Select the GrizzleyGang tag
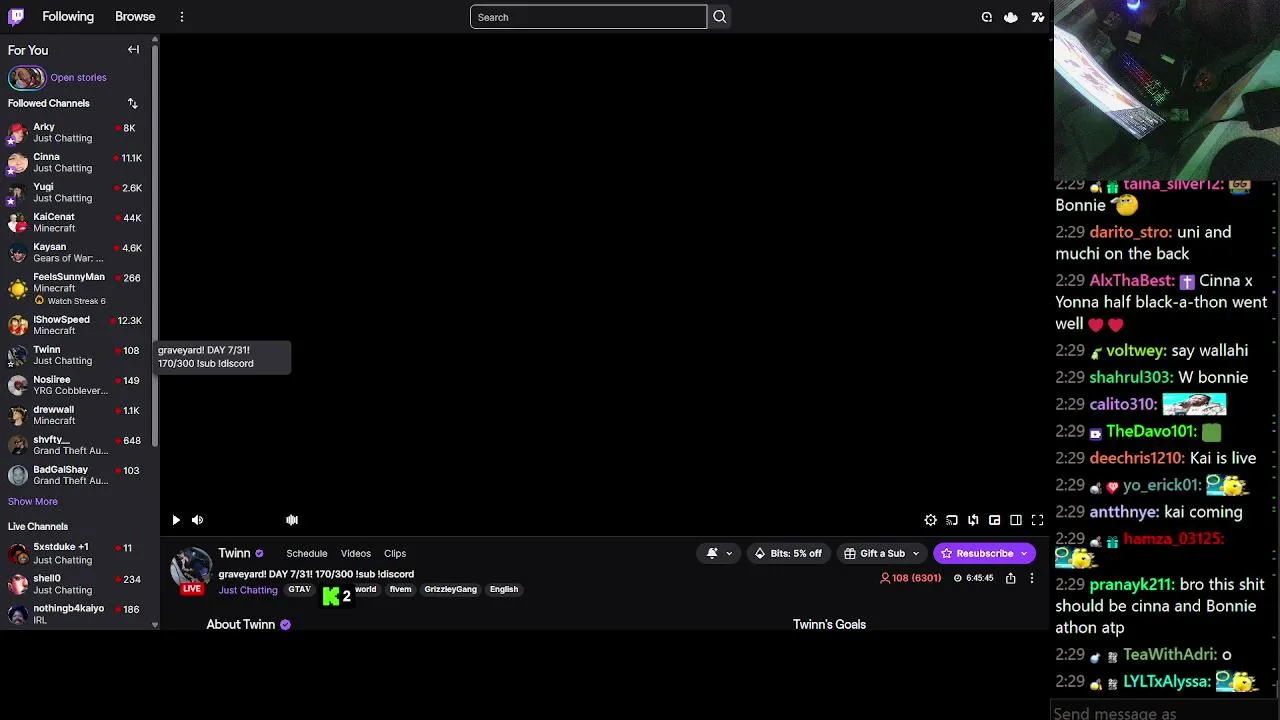The height and width of the screenshot is (720, 1280). click(450, 590)
